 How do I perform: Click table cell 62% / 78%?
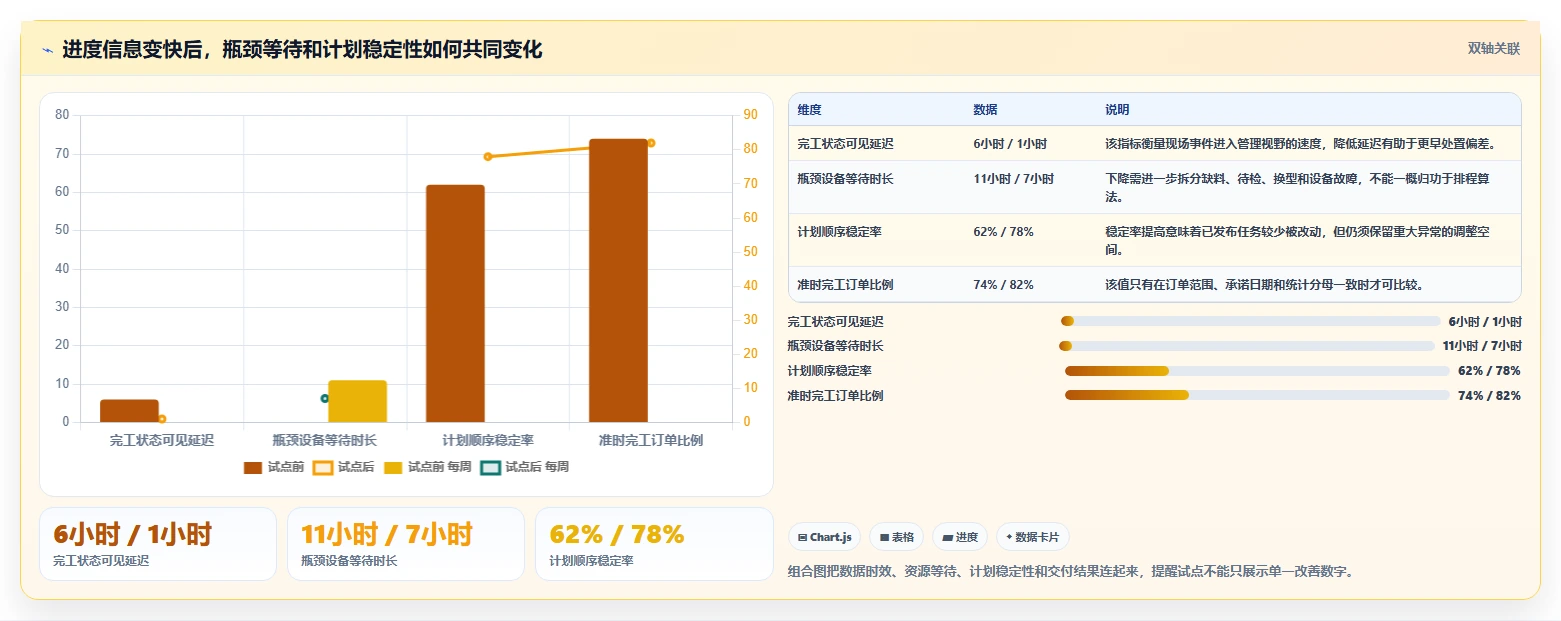pos(1003,232)
